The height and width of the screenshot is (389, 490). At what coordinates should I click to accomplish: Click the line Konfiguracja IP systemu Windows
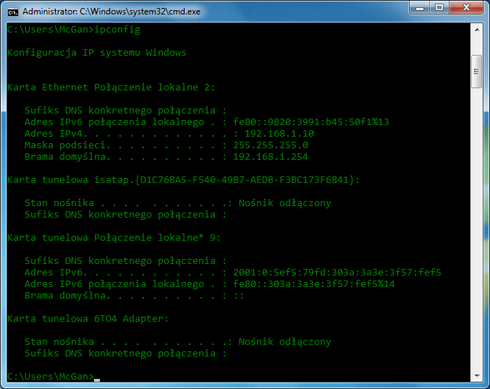click(97, 53)
